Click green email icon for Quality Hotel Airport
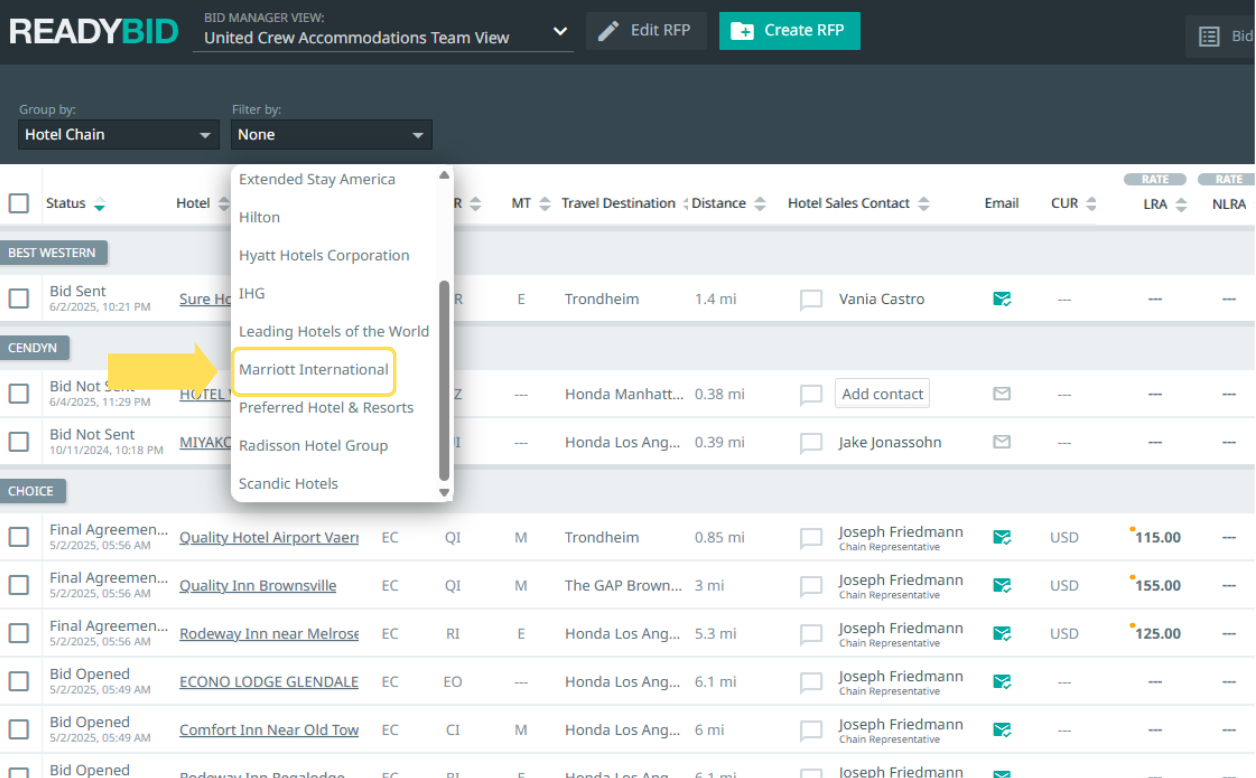Screen dimensions: 1256x778 1001,538
